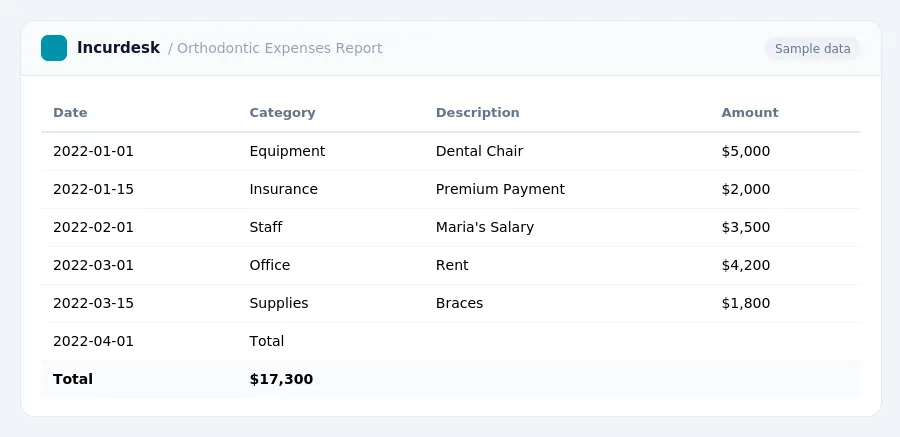900x437 pixels.
Task: Select the Supplies category cell
Action: click(278, 303)
